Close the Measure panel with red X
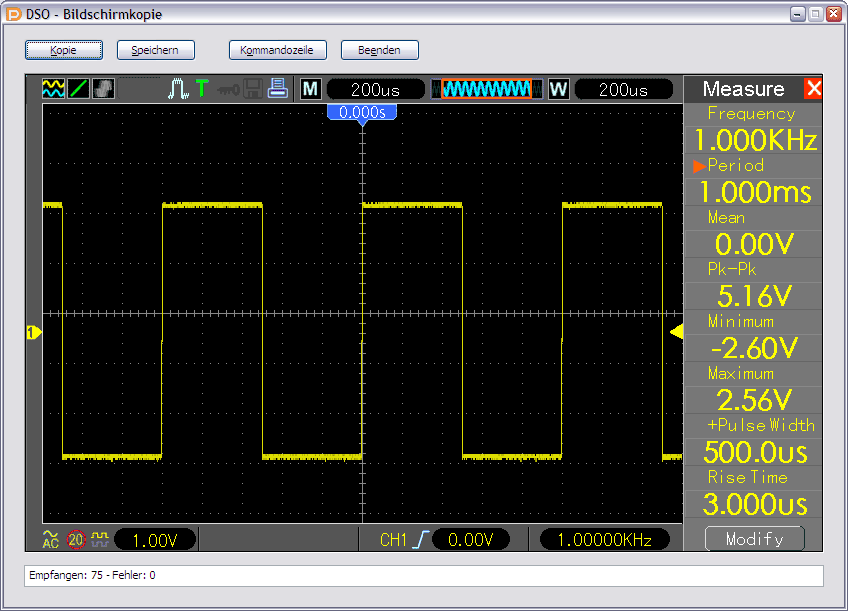The image size is (848, 611). click(813, 88)
